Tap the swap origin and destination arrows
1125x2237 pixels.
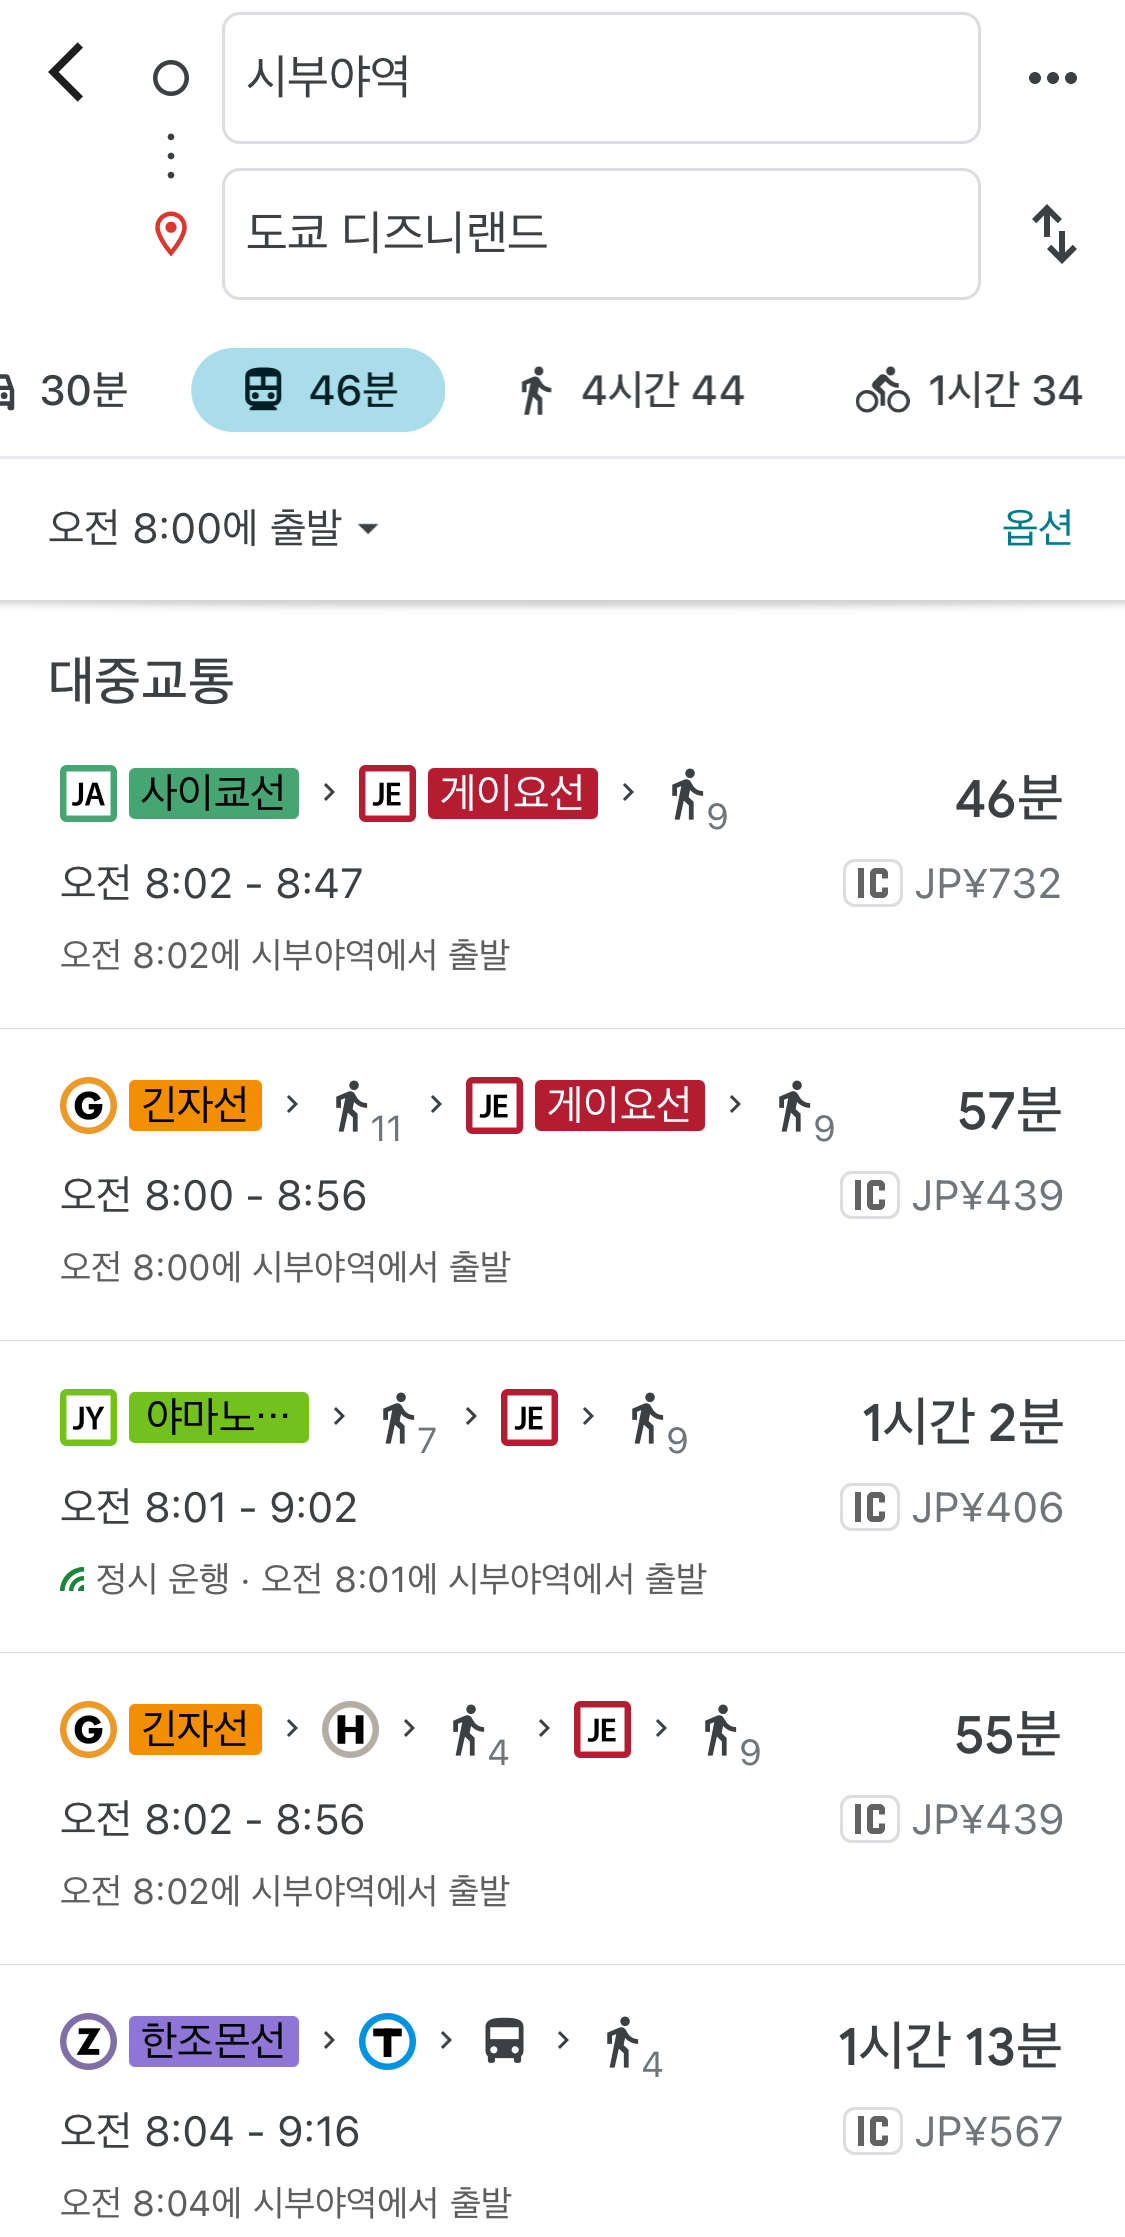(1055, 233)
